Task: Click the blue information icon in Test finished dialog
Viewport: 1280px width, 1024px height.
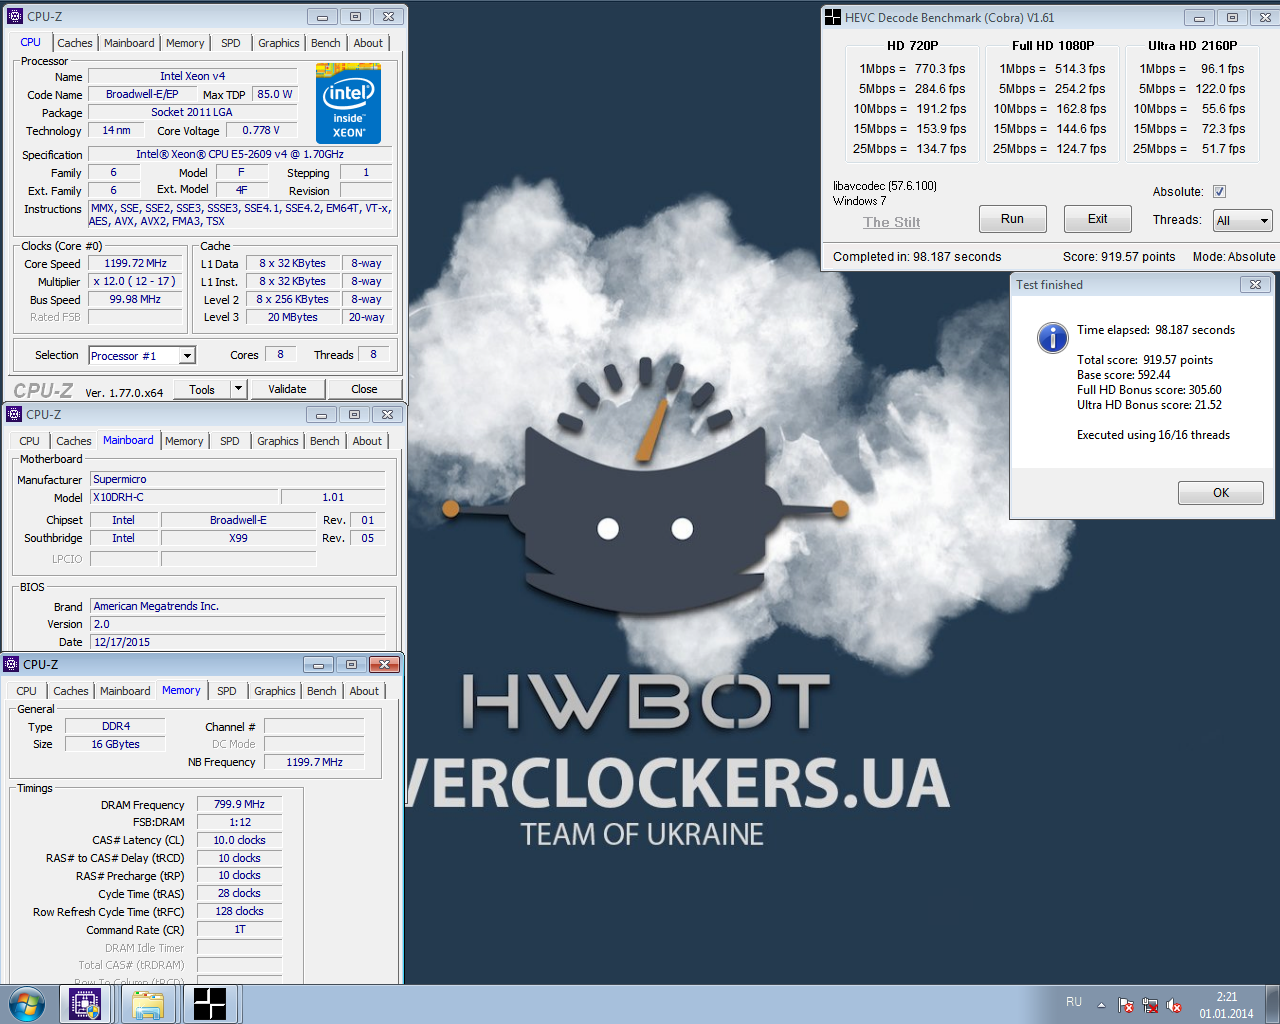Action: pos(1052,337)
